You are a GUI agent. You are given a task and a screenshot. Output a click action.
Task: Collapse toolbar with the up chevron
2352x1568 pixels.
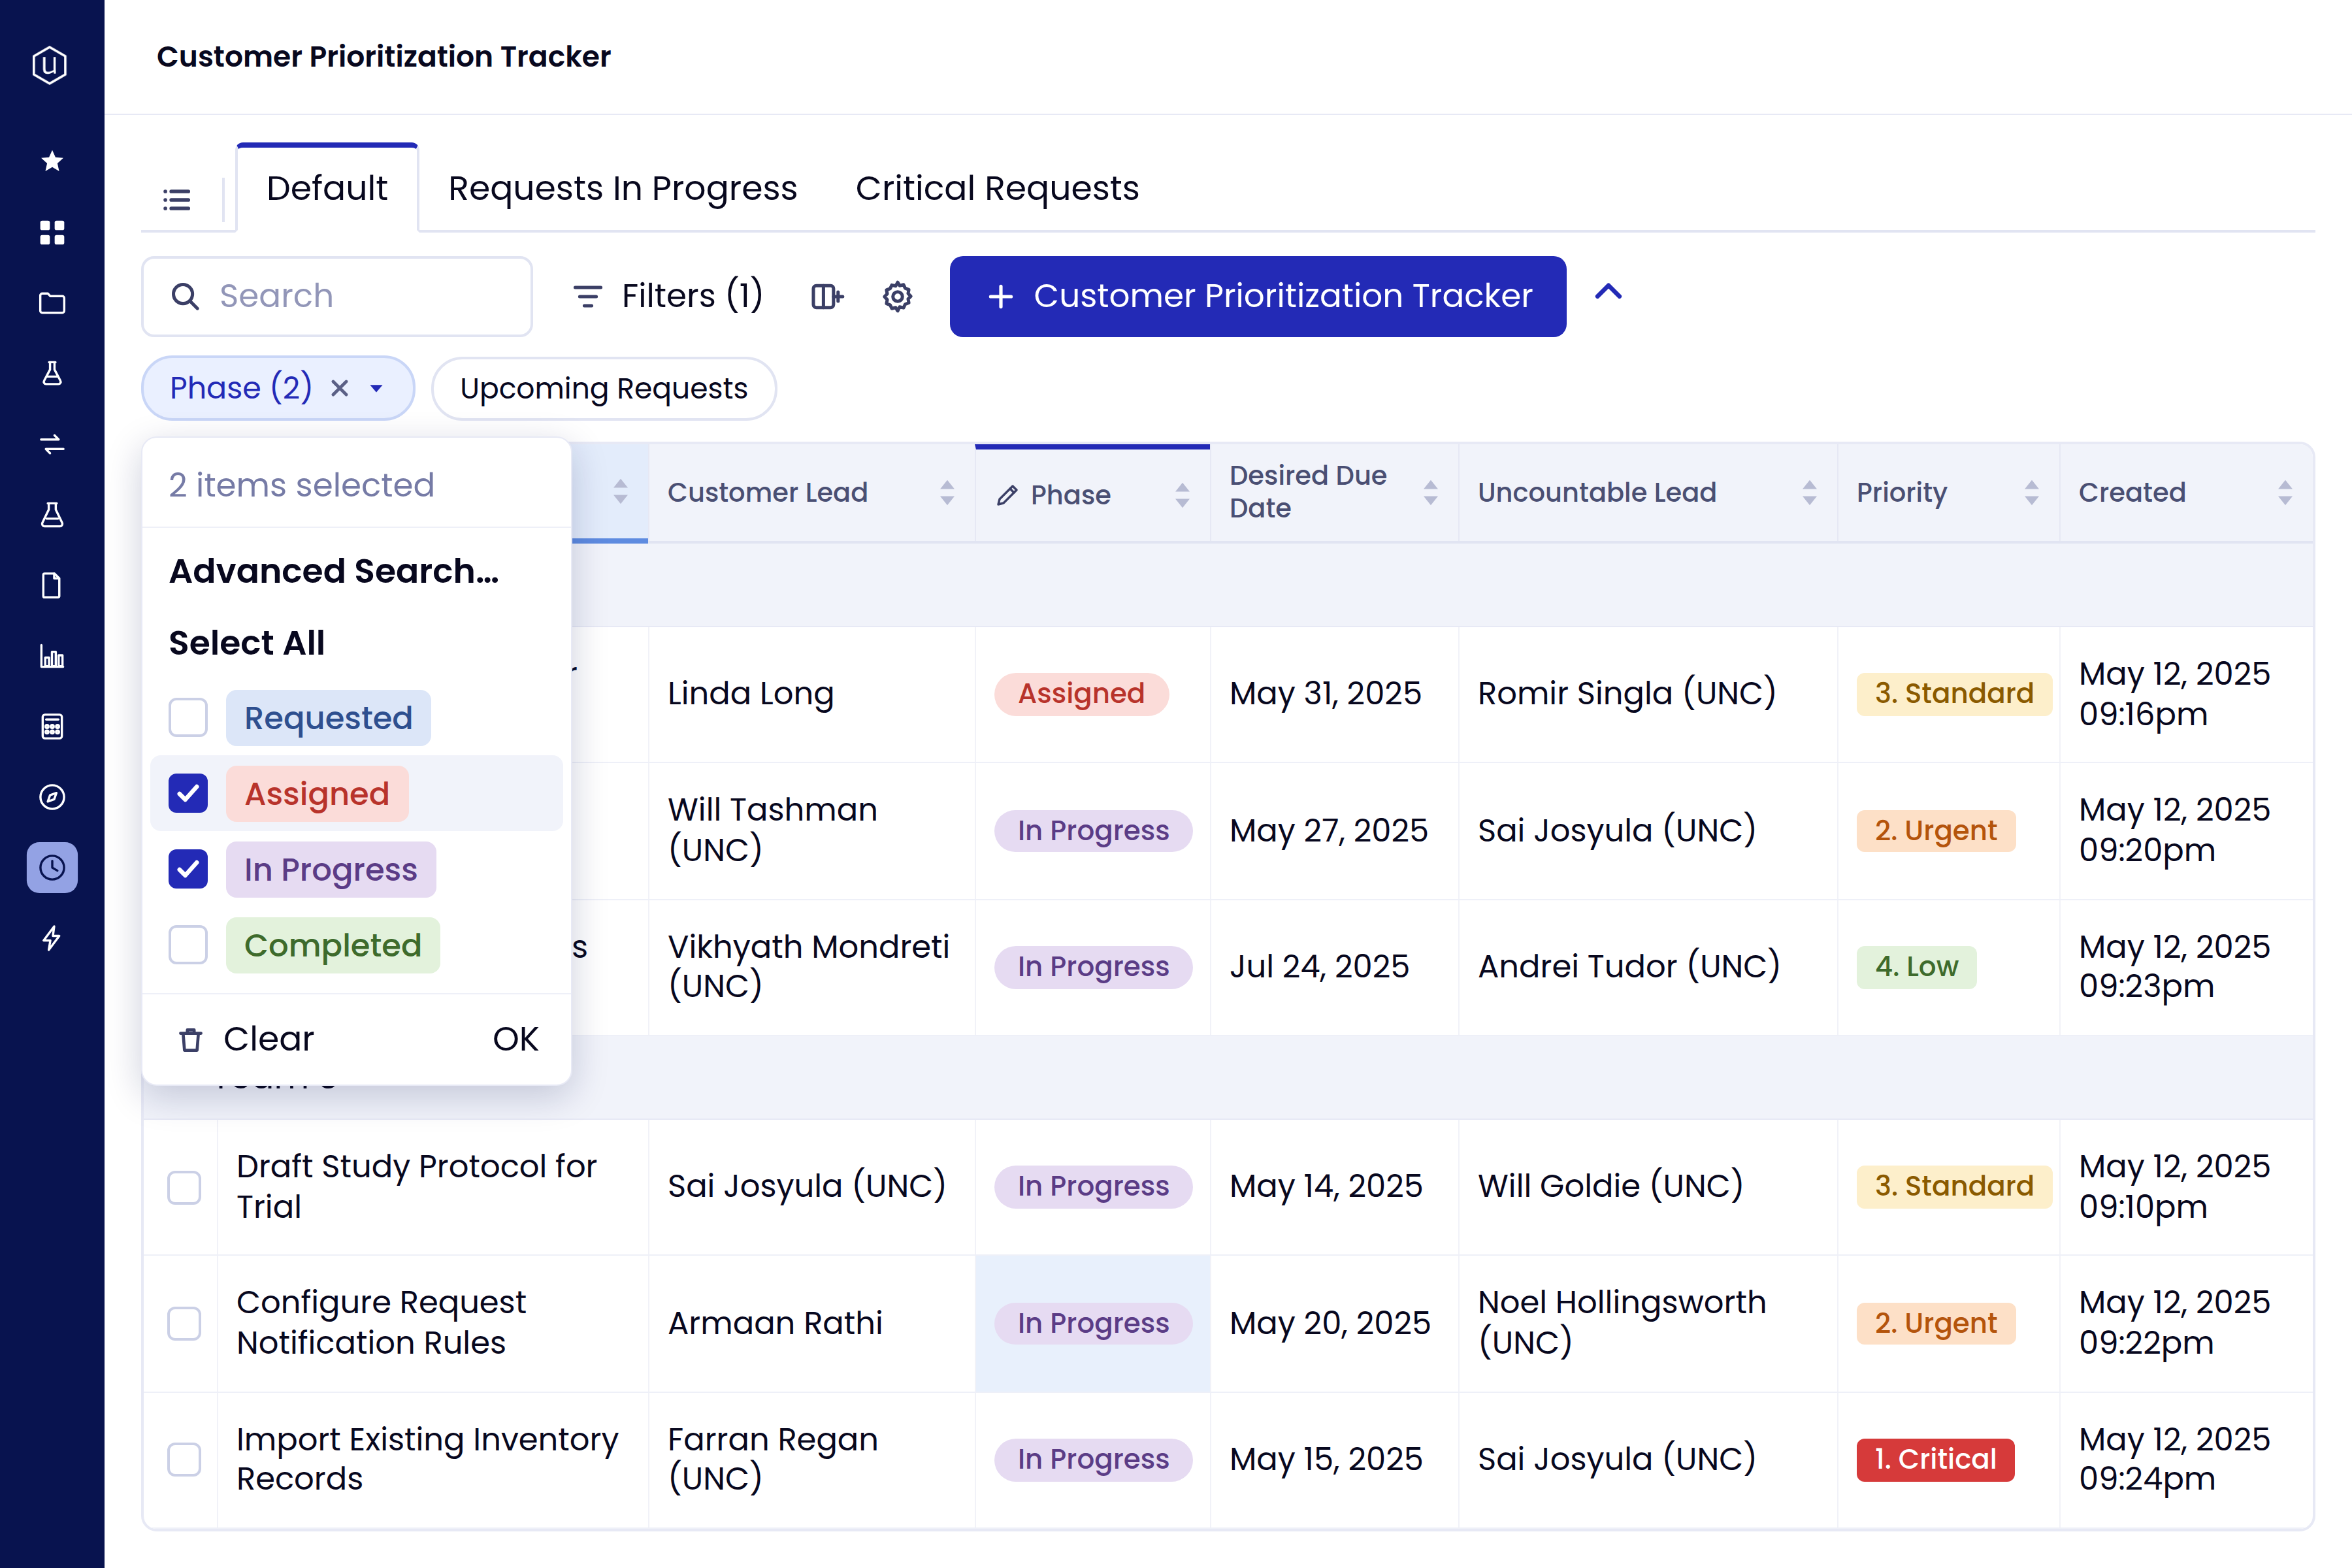pos(1608,293)
